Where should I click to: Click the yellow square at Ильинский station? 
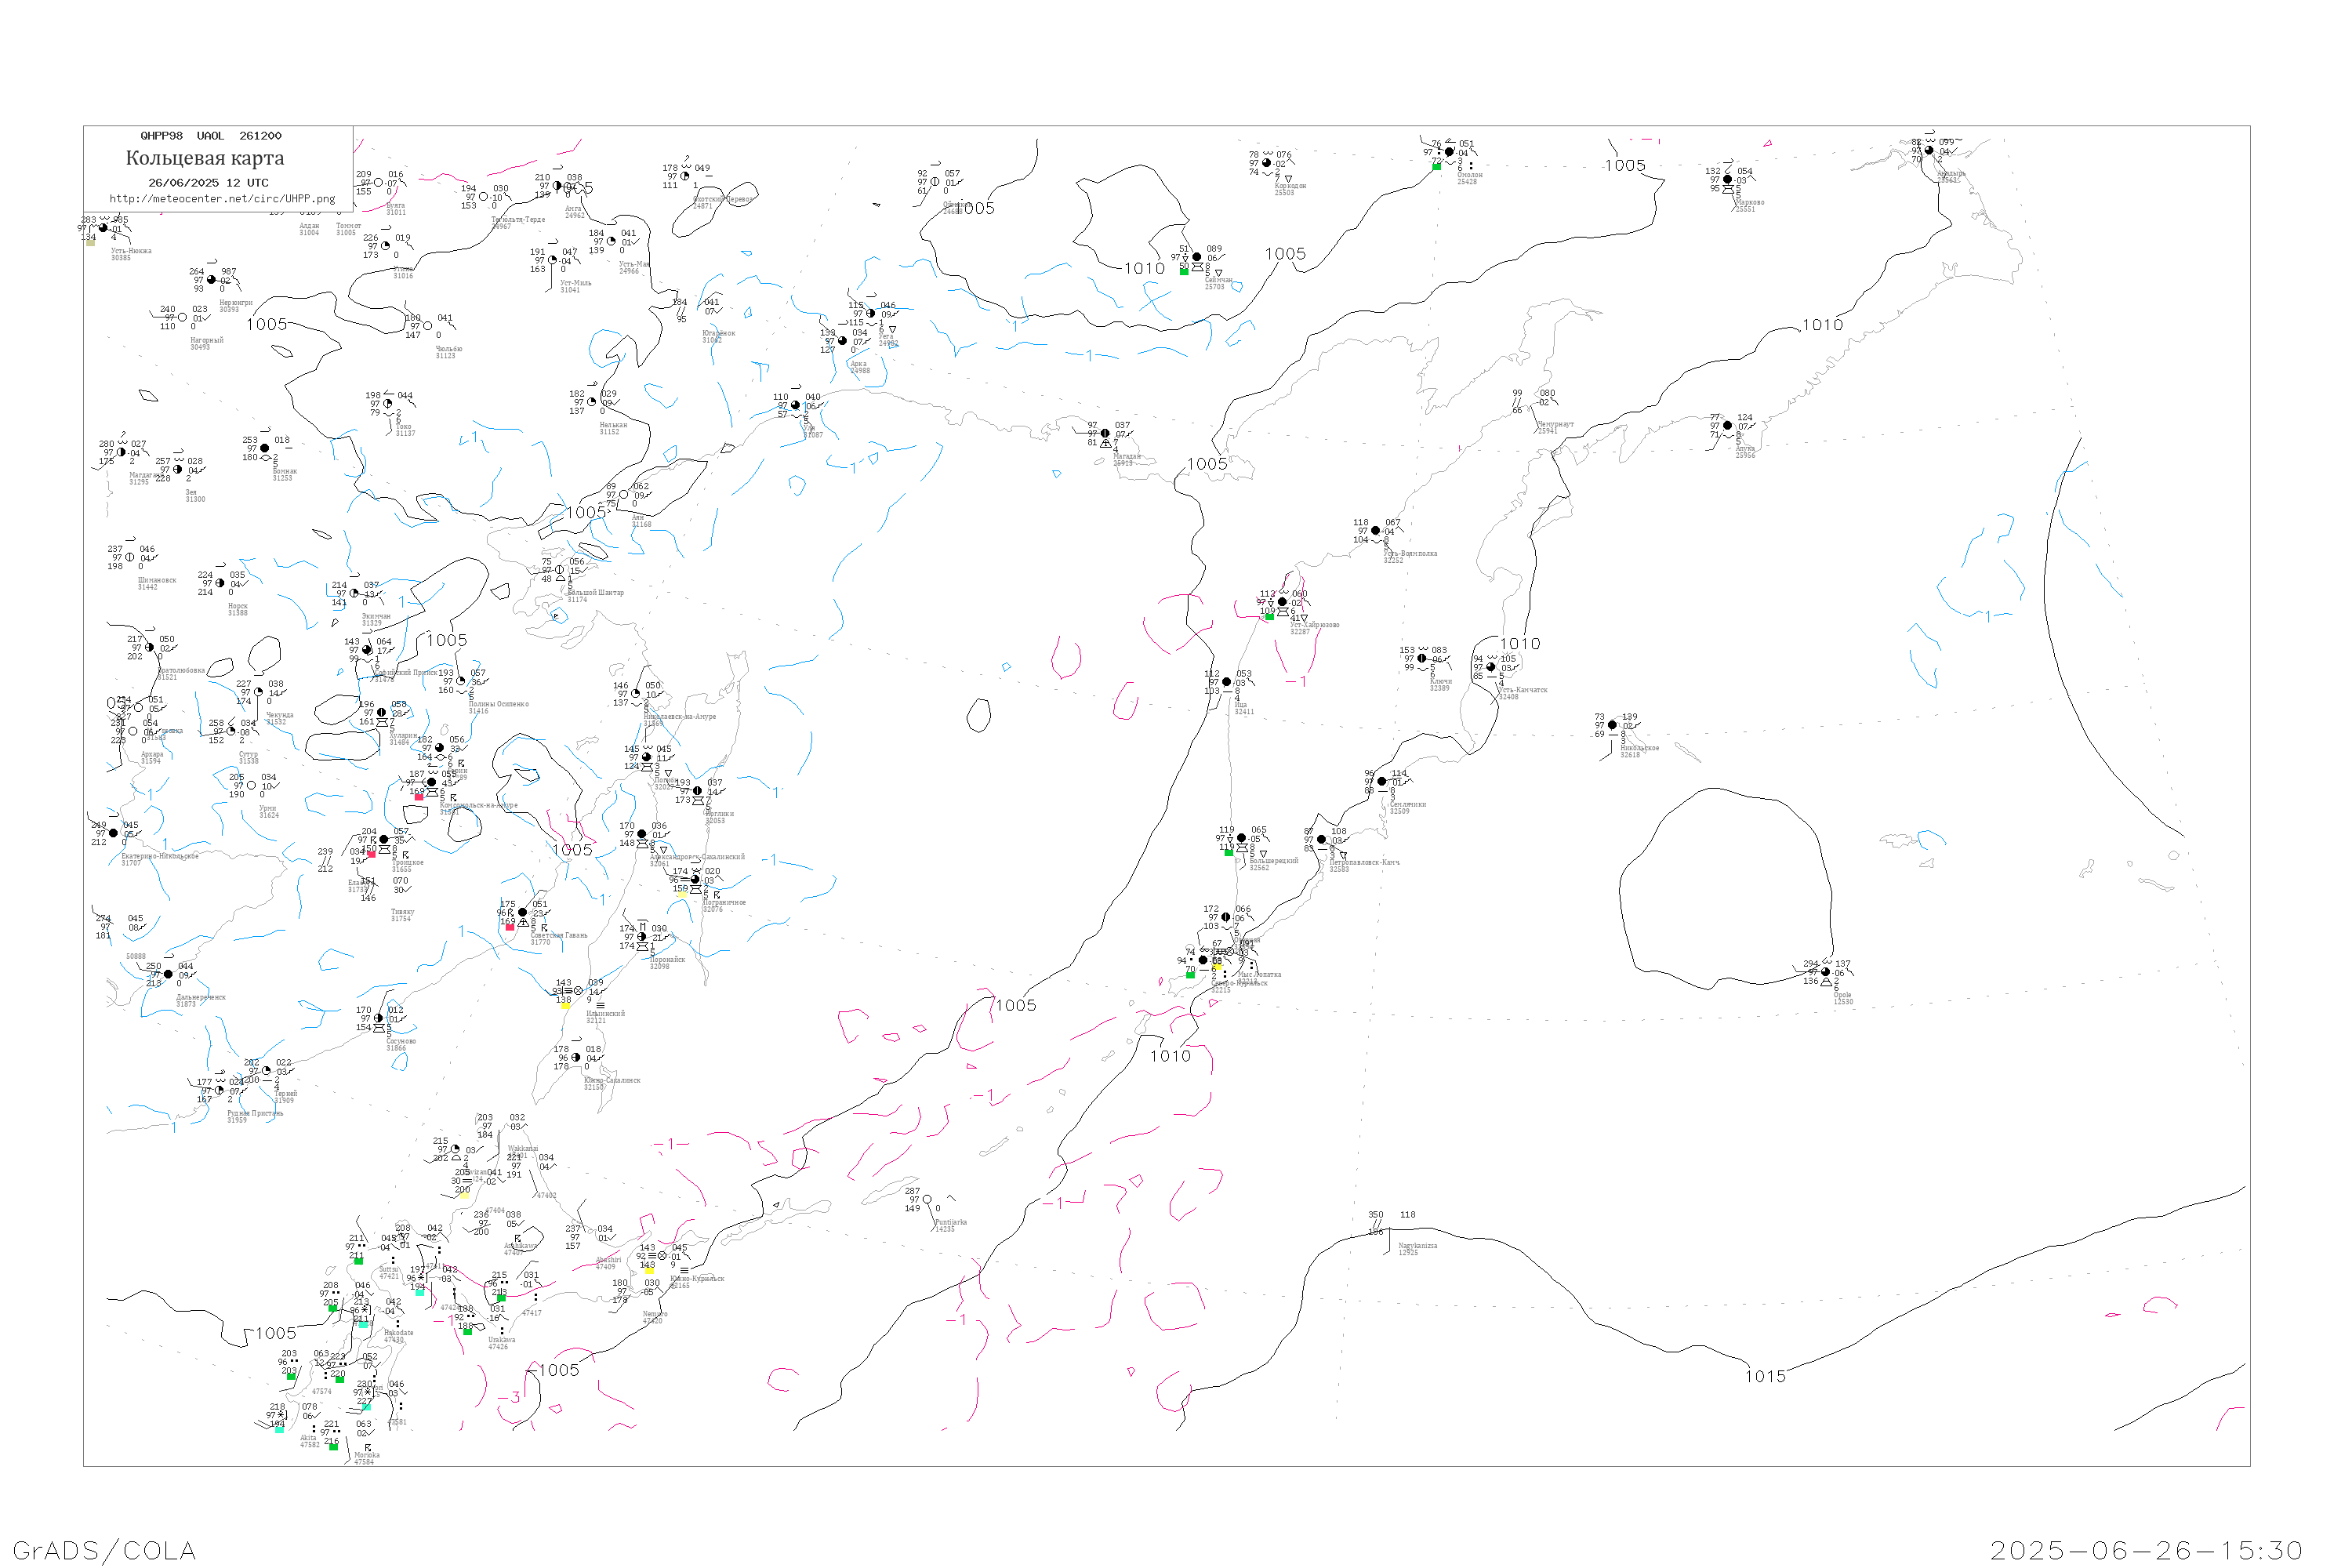(x=566, y=1006)
